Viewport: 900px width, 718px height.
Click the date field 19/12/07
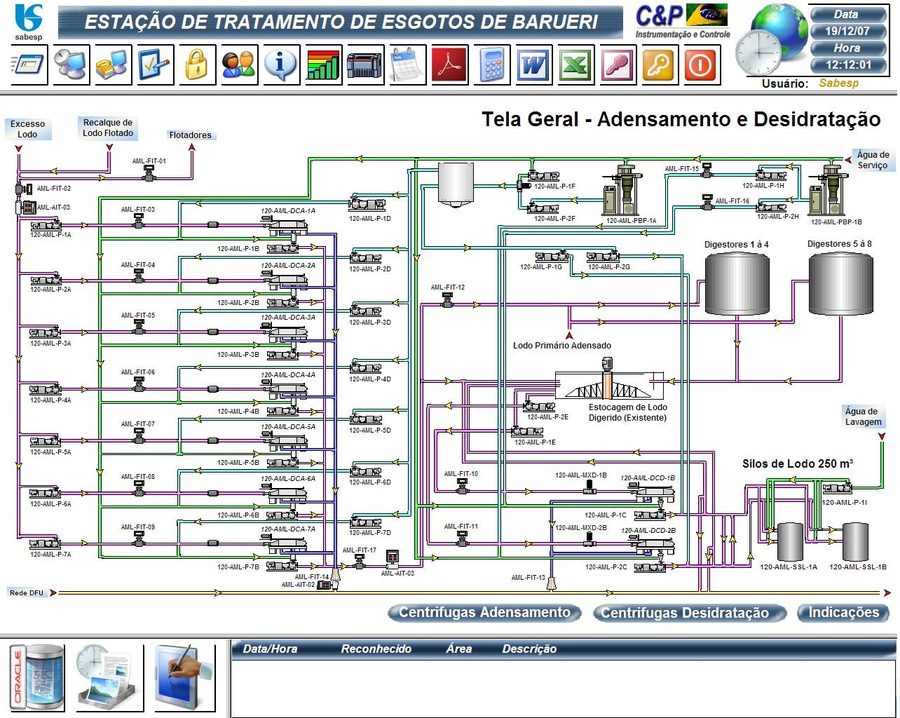848,31
